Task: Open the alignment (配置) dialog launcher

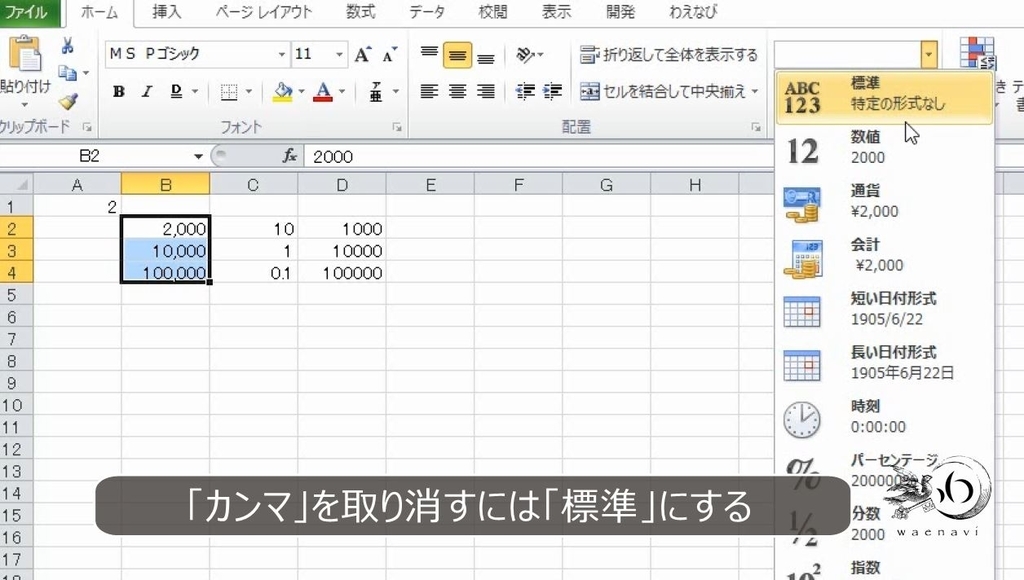Action: tap(756, 127)
